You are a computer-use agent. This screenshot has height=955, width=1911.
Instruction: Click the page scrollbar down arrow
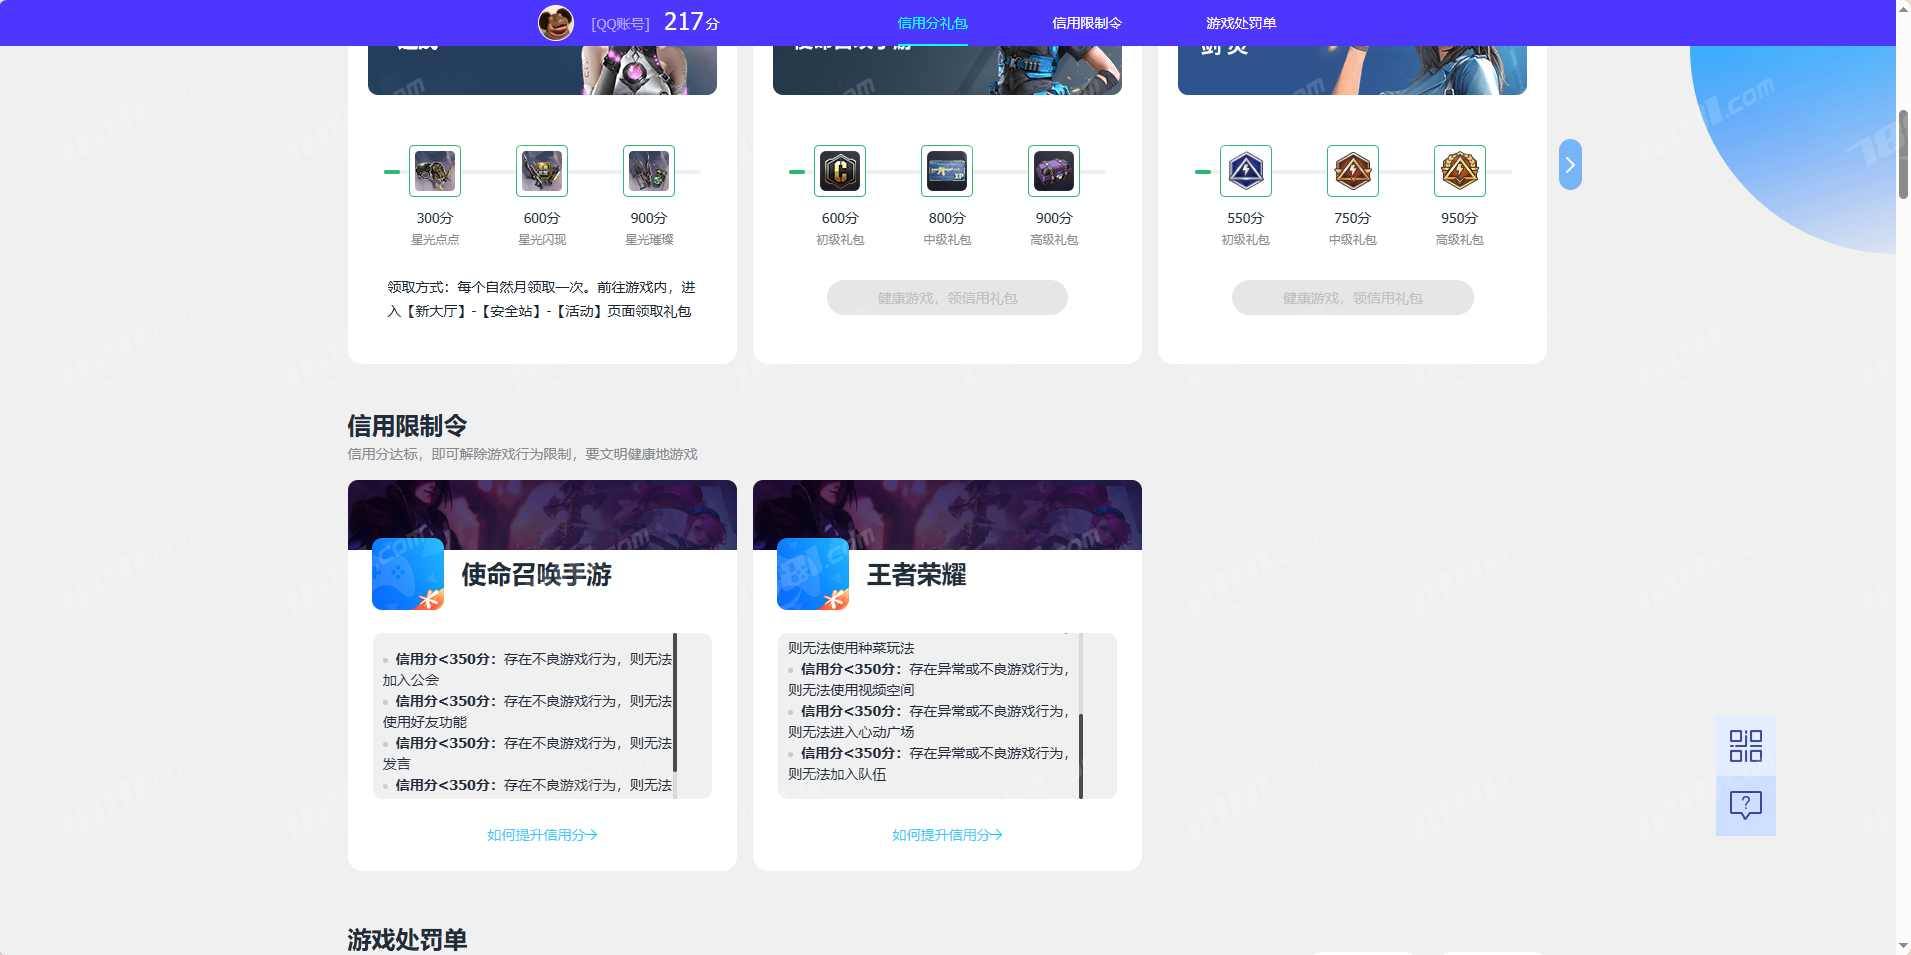click(1903, 946)
